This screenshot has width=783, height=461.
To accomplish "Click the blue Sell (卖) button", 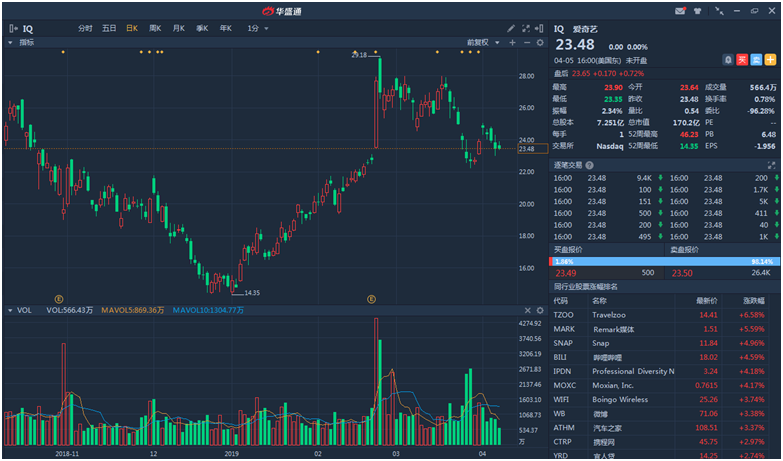I will coord(756,60).
